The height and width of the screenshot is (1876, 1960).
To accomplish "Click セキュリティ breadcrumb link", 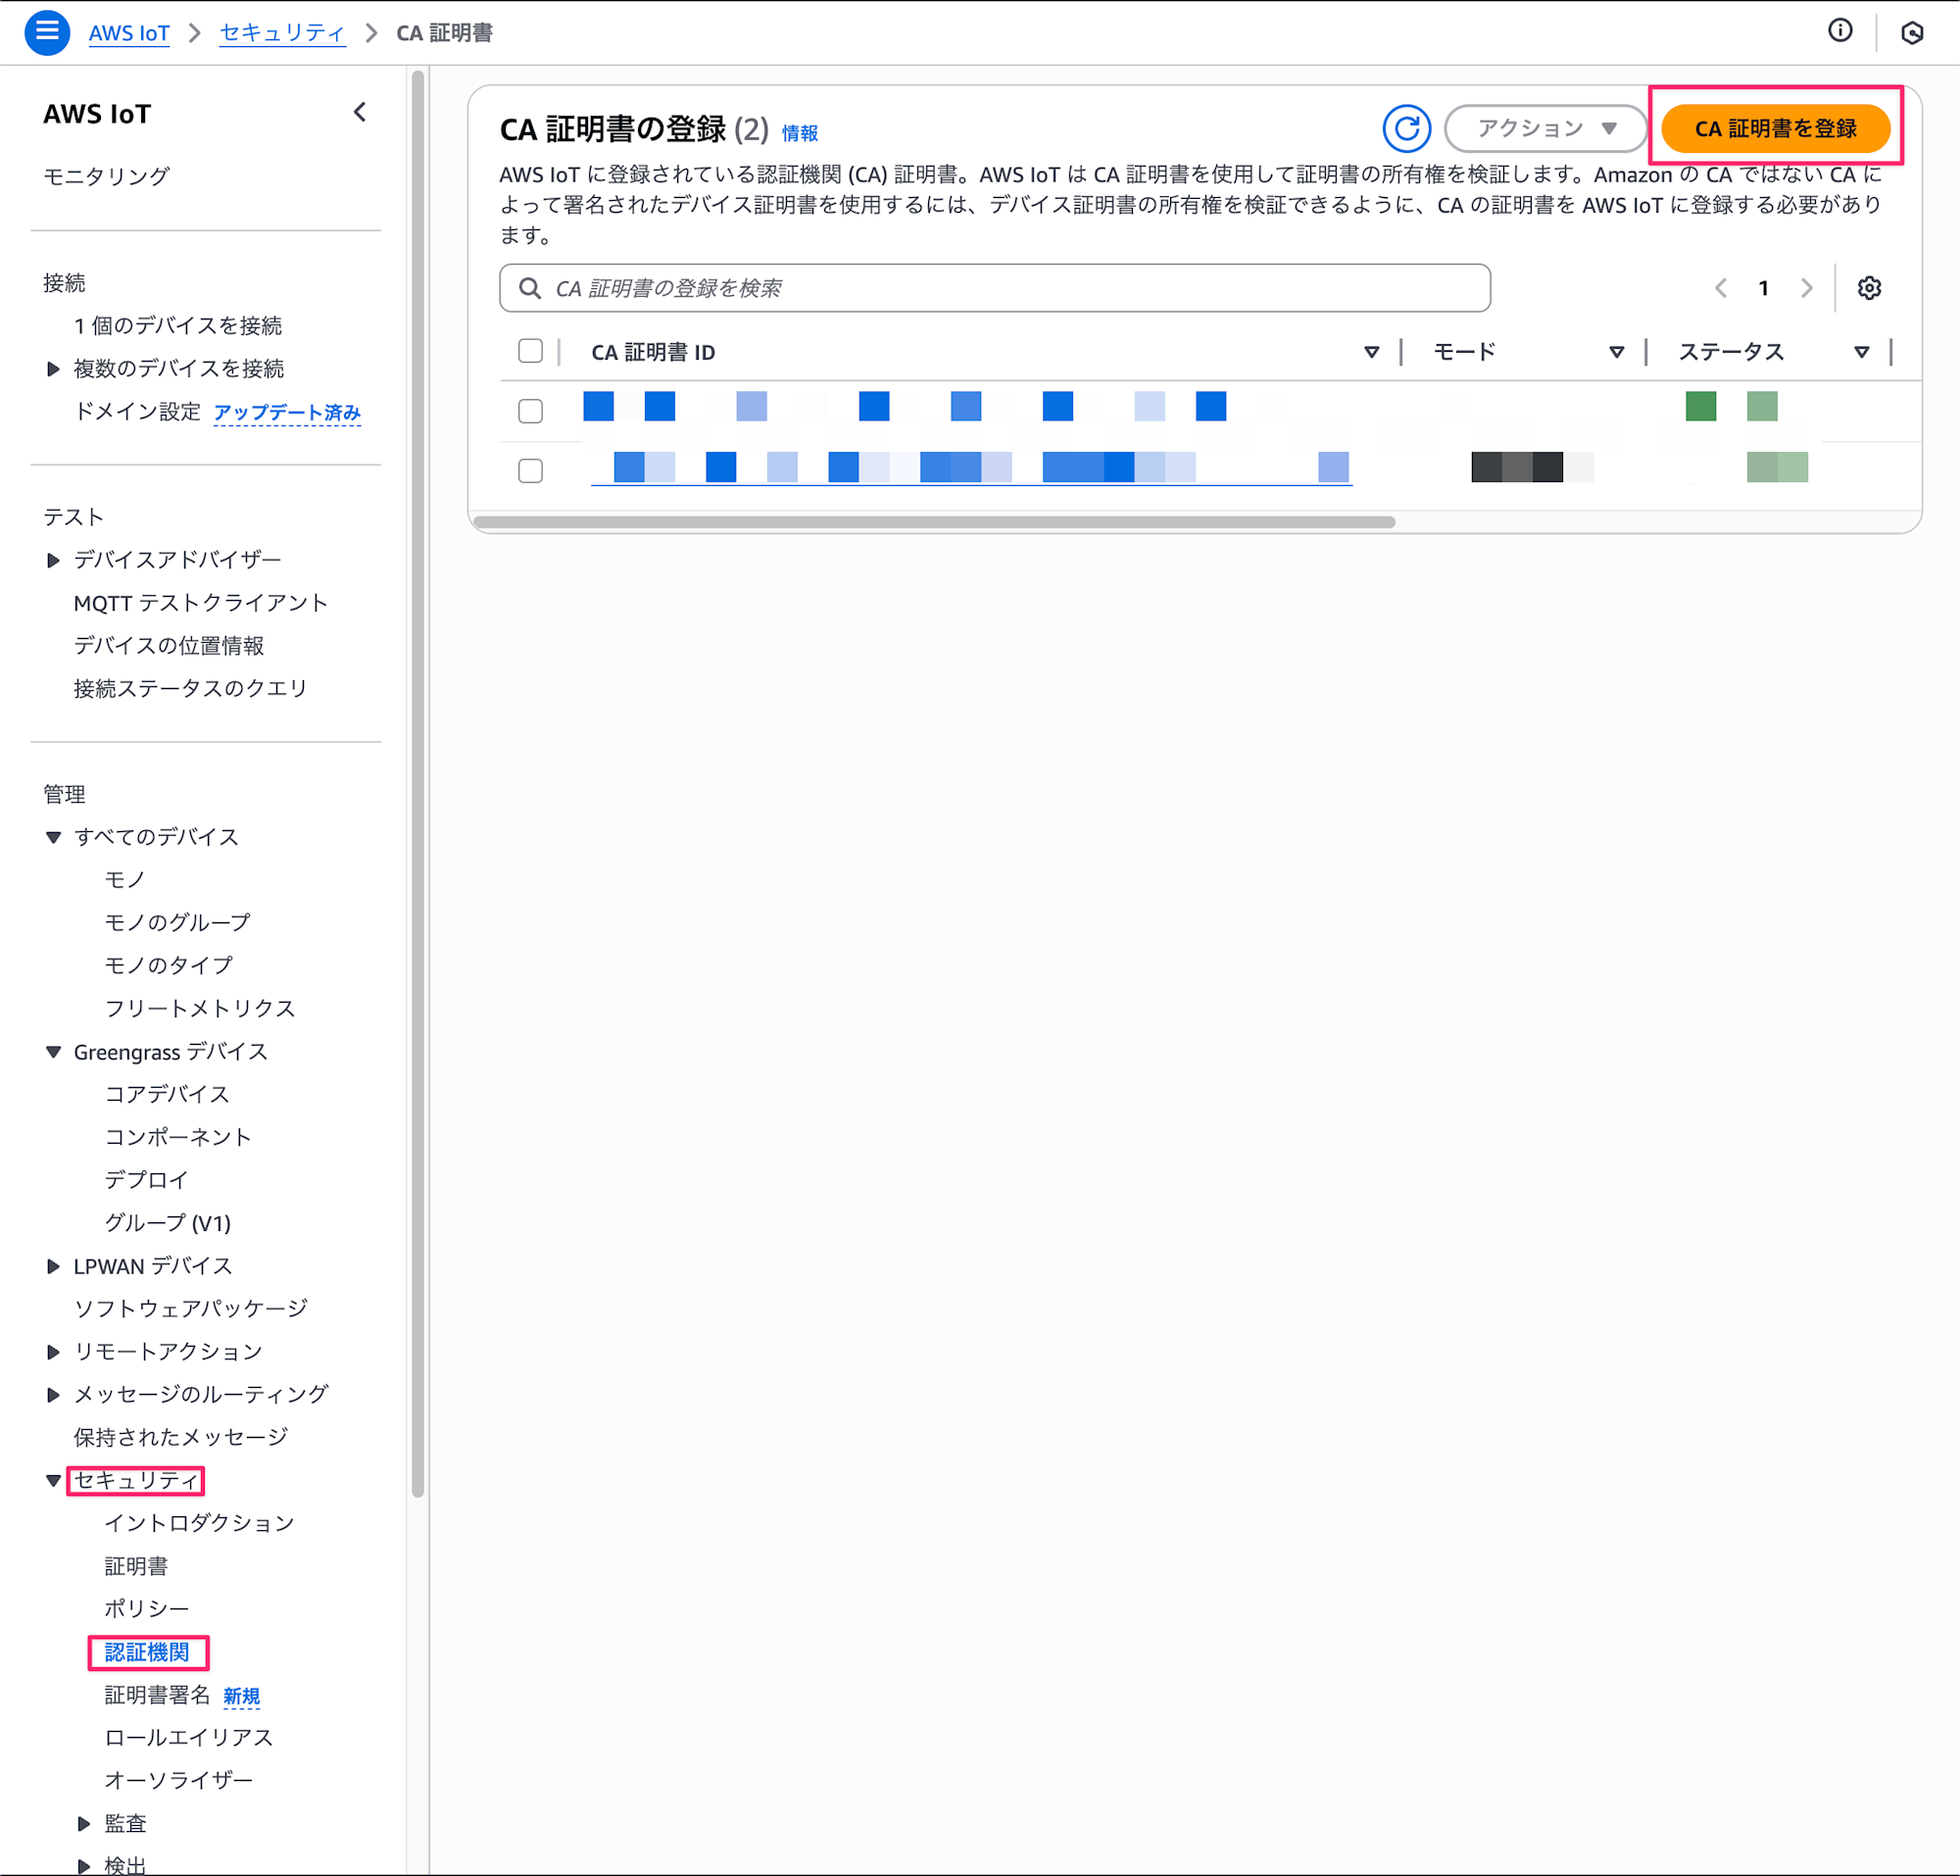I will pyautogui.click(x=282, y=33).
